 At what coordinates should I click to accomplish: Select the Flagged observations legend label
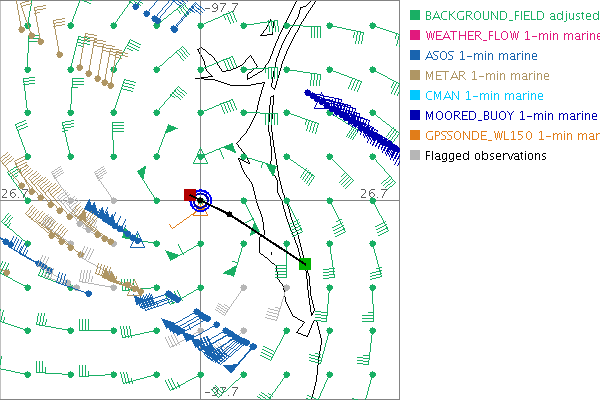(x=486, y=156)
